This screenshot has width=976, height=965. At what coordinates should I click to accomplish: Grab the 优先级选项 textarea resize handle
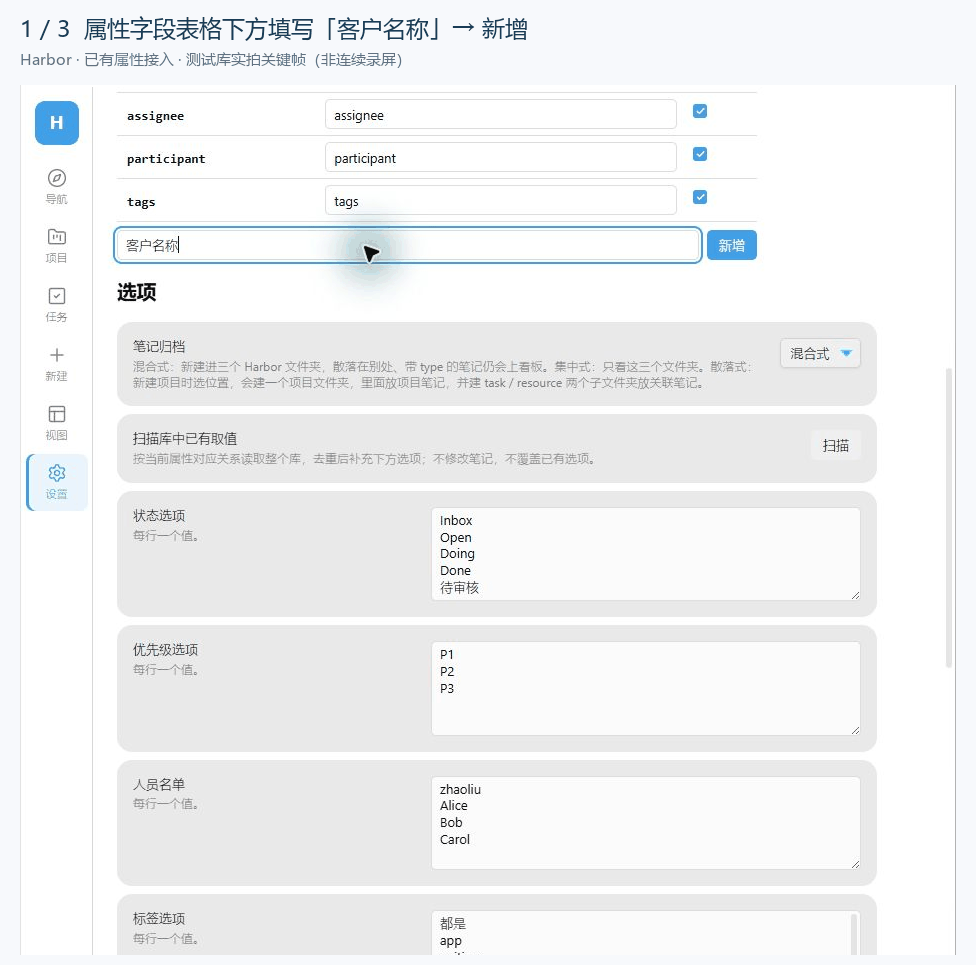click(855, 730)
